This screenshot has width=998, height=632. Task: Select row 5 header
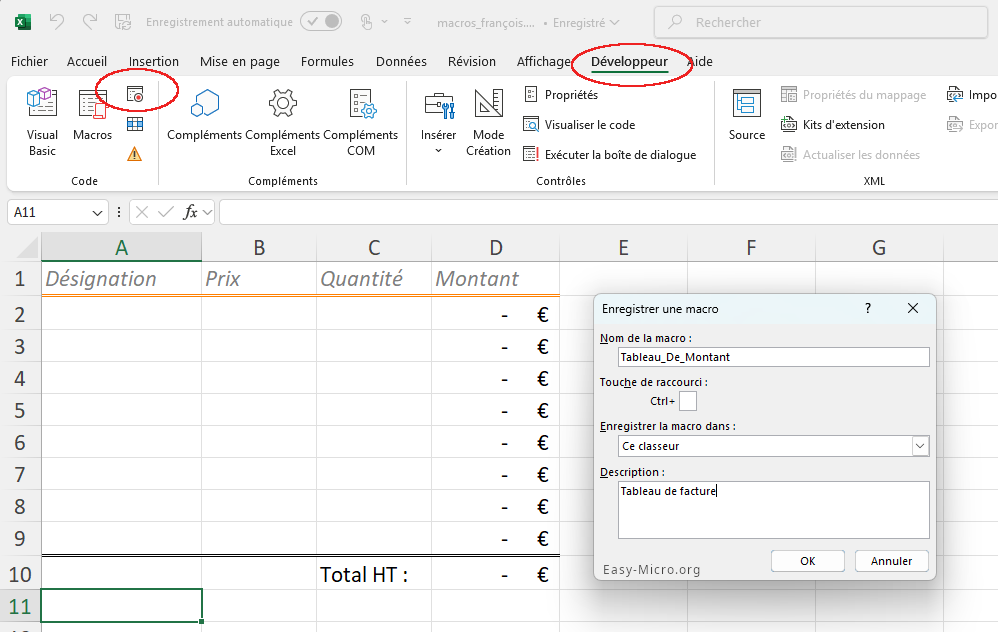pos(20,411)
